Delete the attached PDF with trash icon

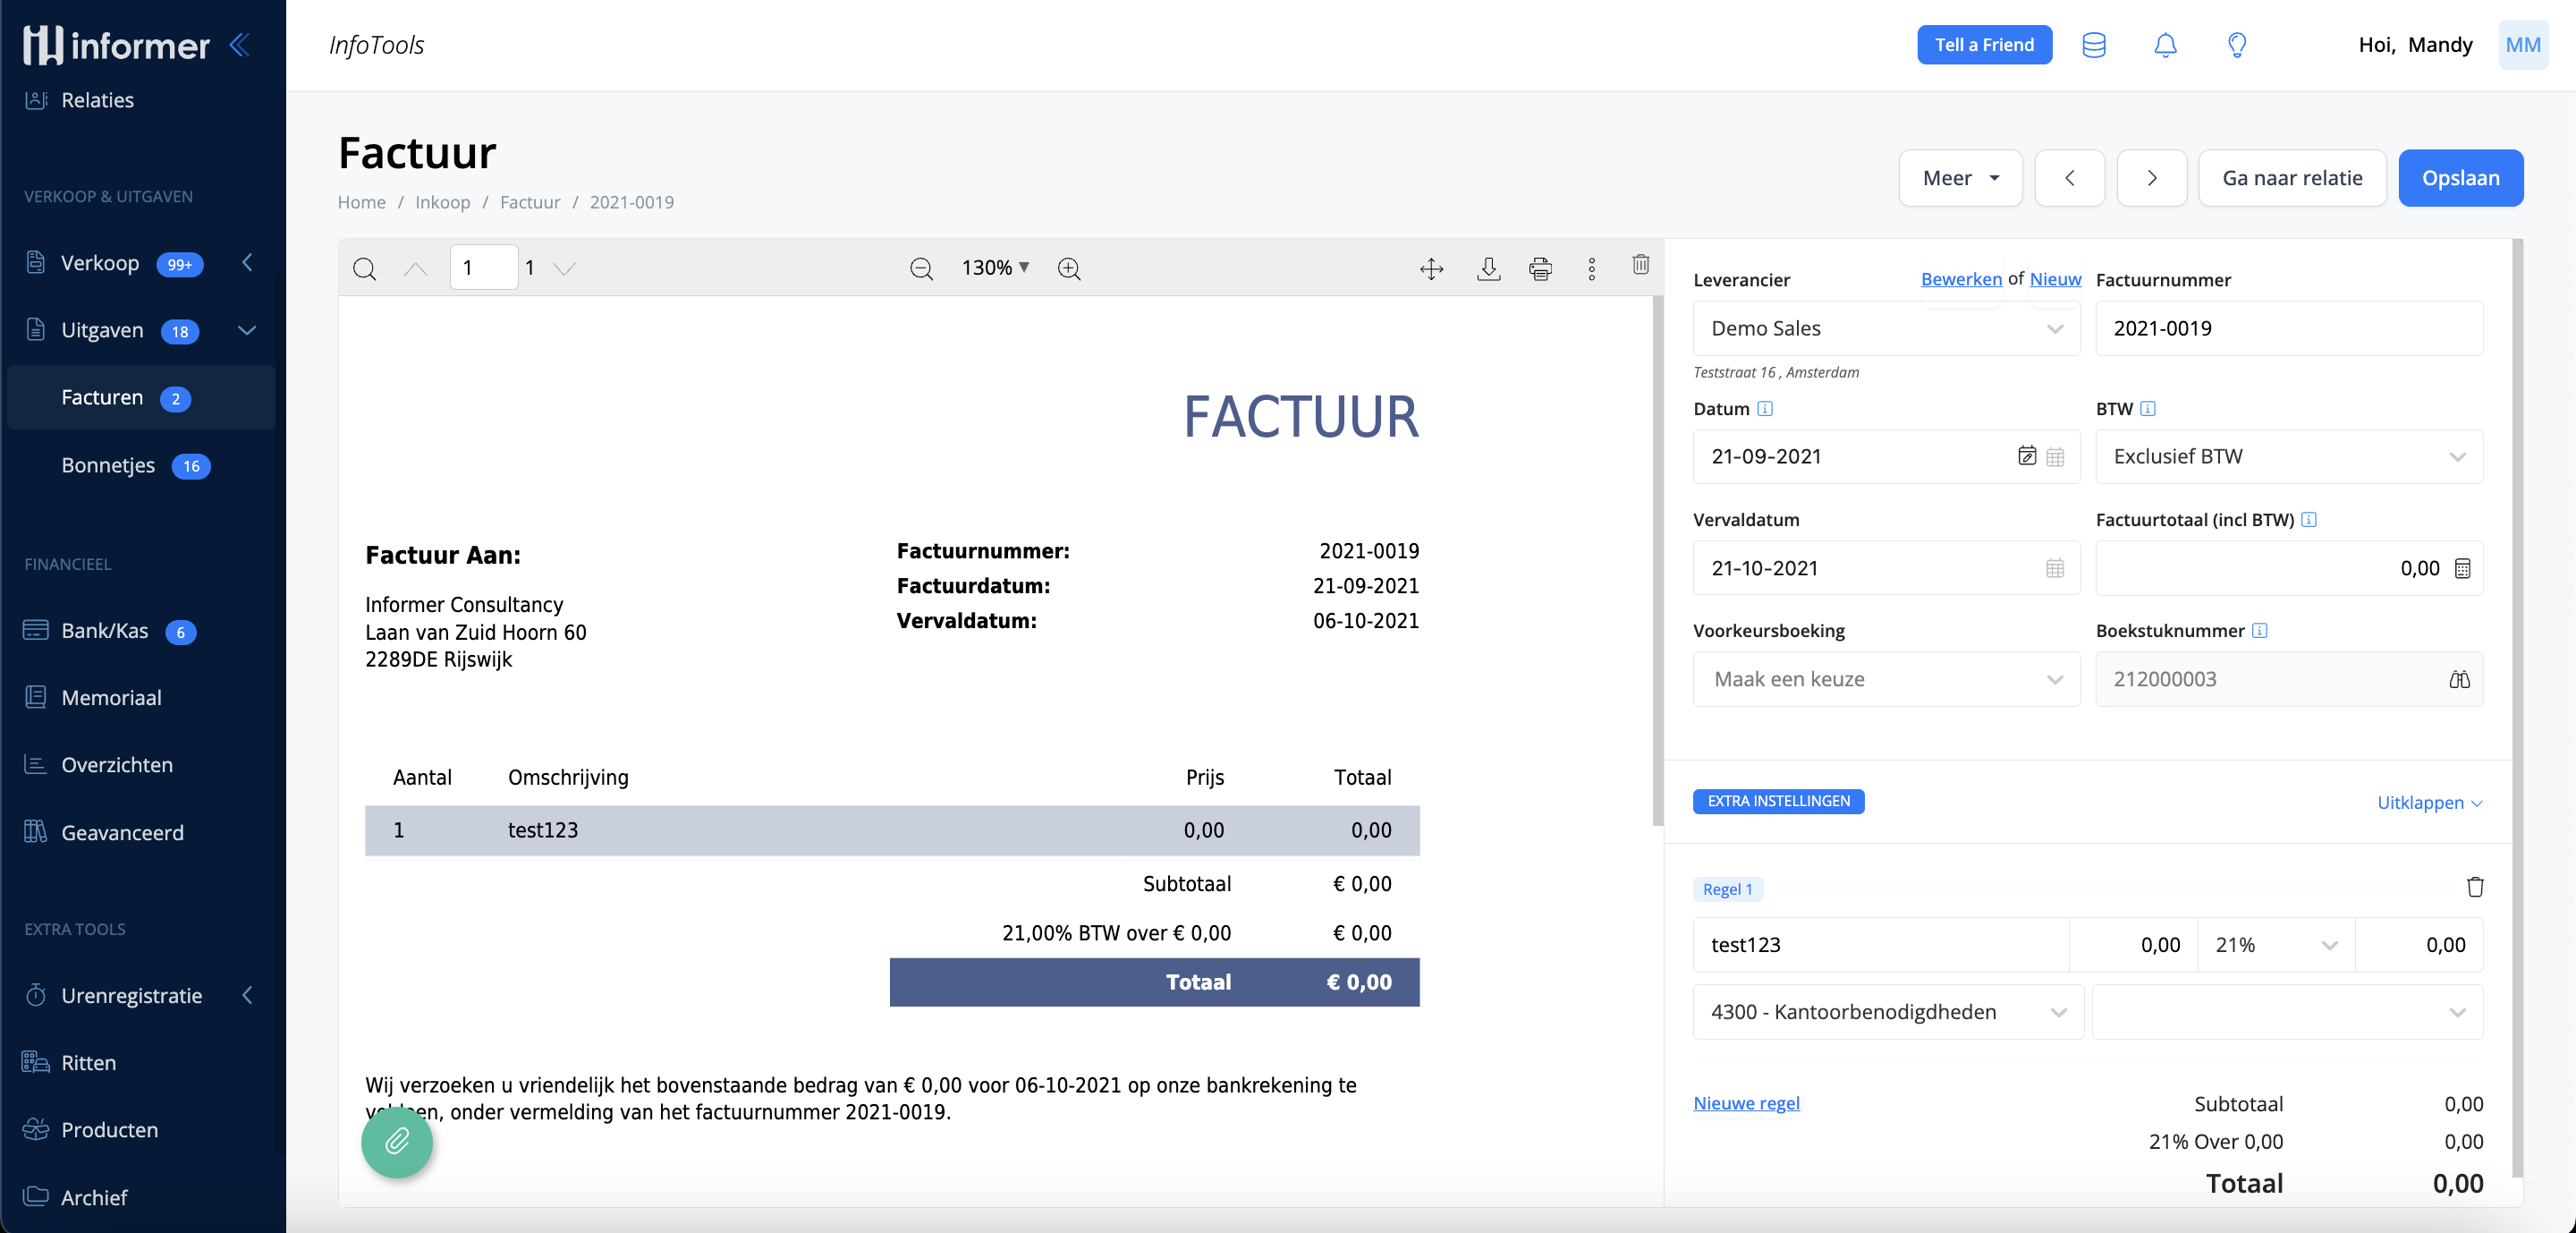[1641, 265]
